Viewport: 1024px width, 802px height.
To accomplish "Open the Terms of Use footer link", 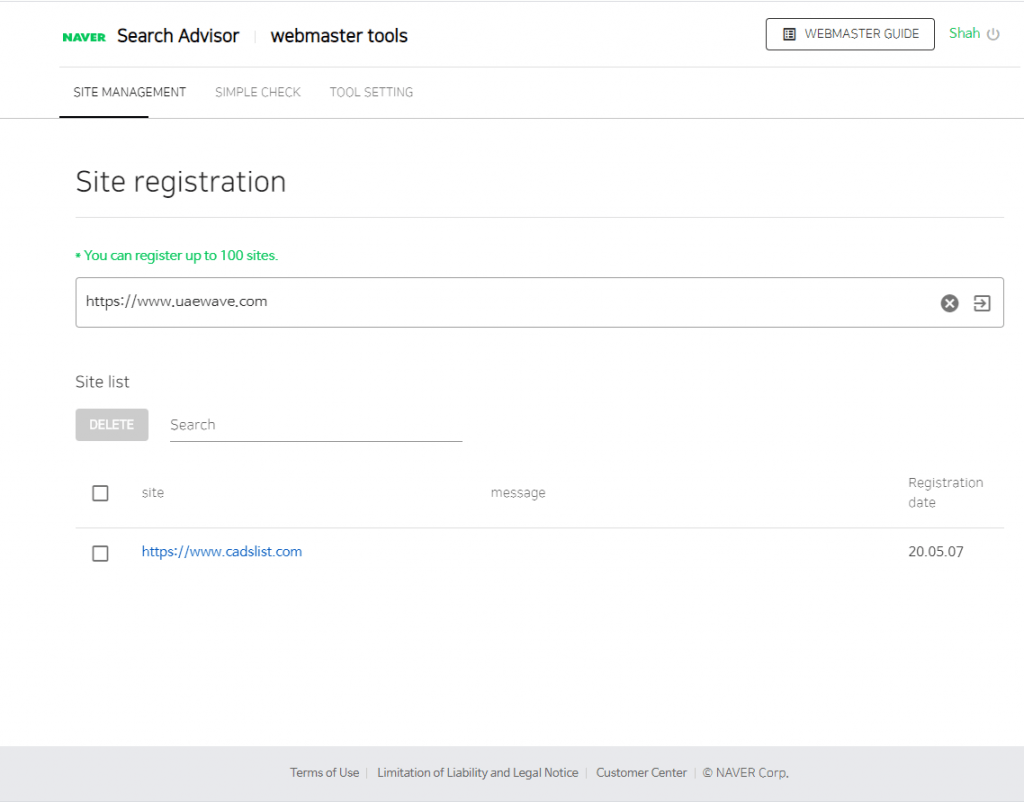I will [325, 773].
